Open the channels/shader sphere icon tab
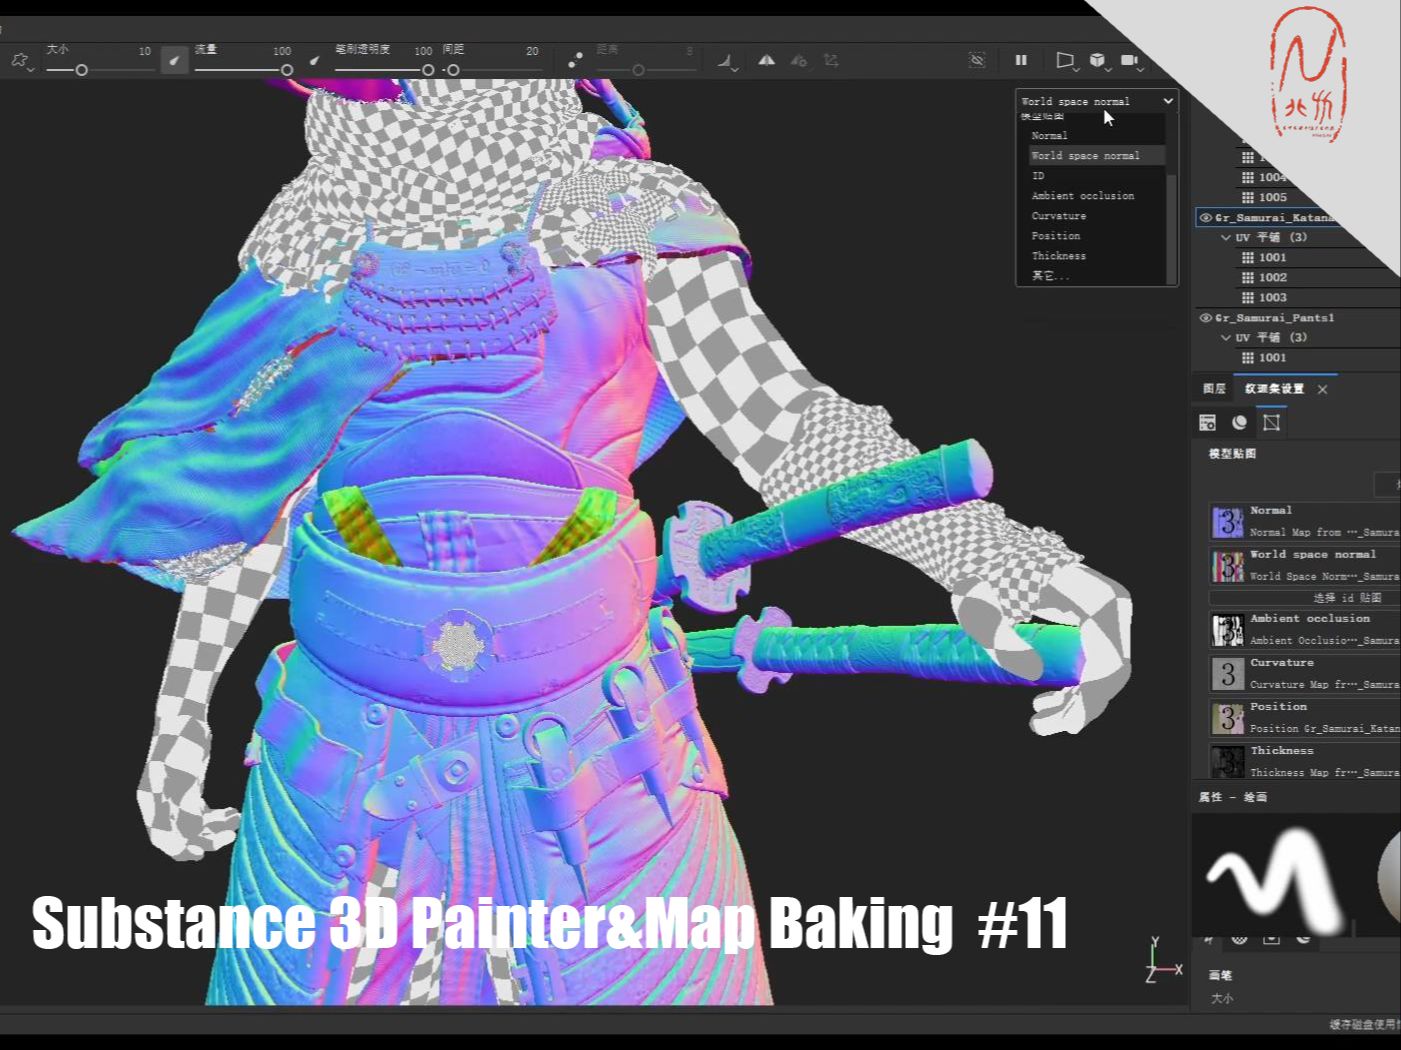 pos(1240,422)
